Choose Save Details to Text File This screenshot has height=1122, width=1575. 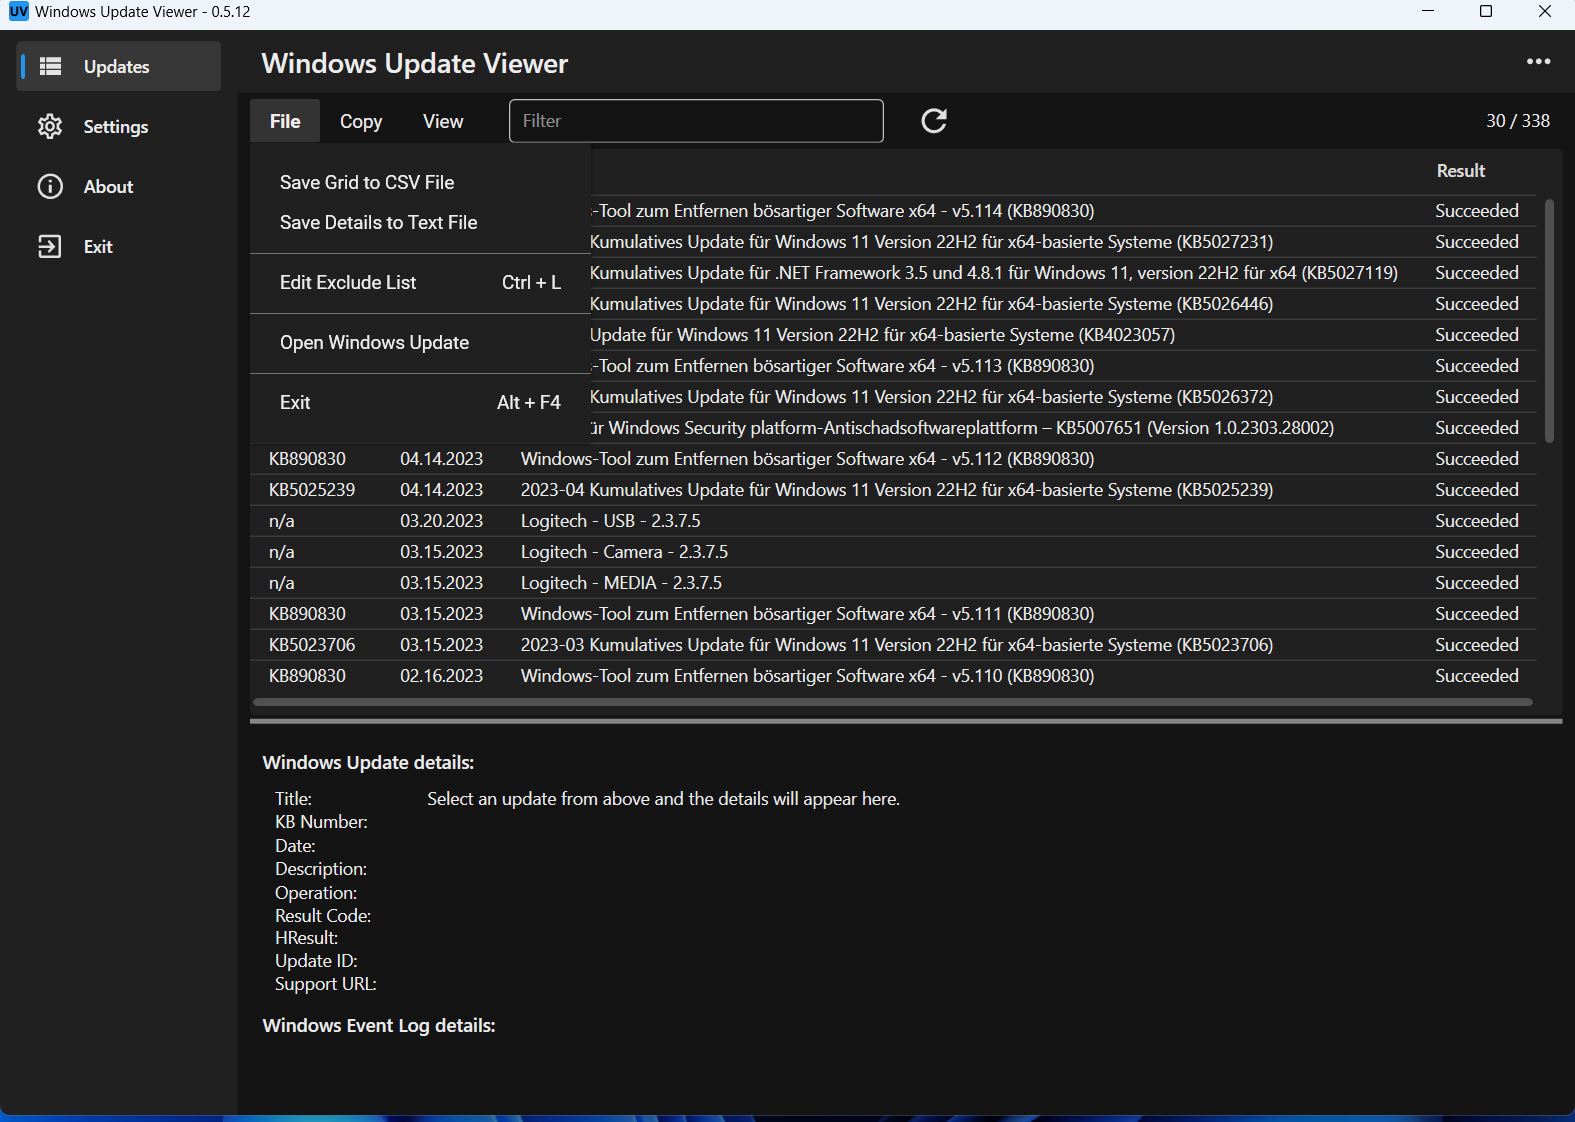coord(420,222)
